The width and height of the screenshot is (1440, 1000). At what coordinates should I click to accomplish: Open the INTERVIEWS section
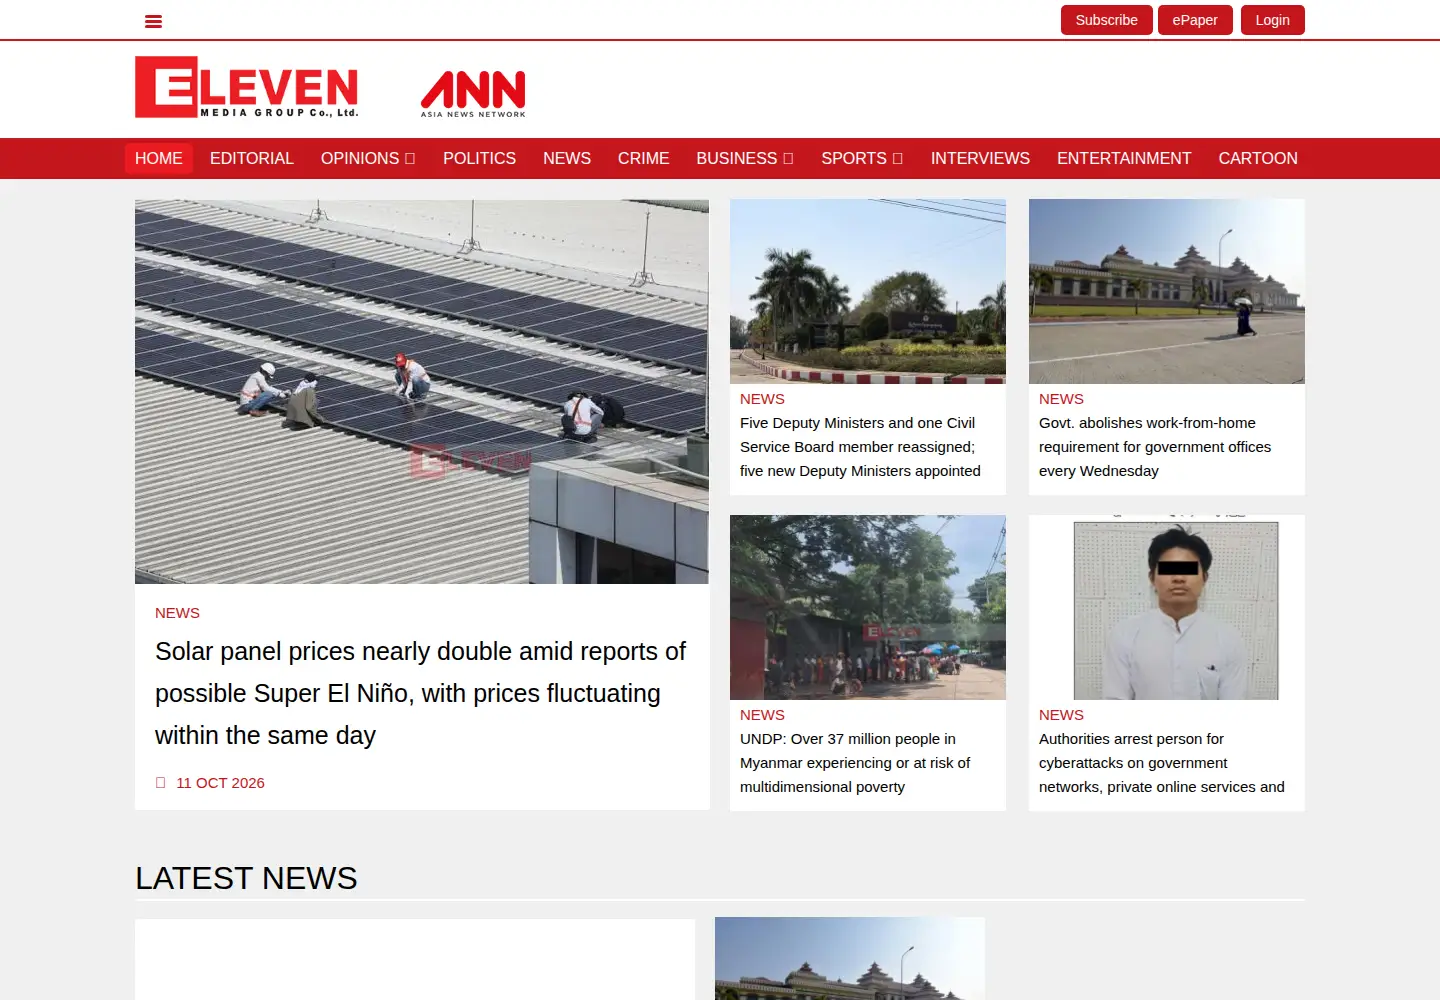coord(980,158)
